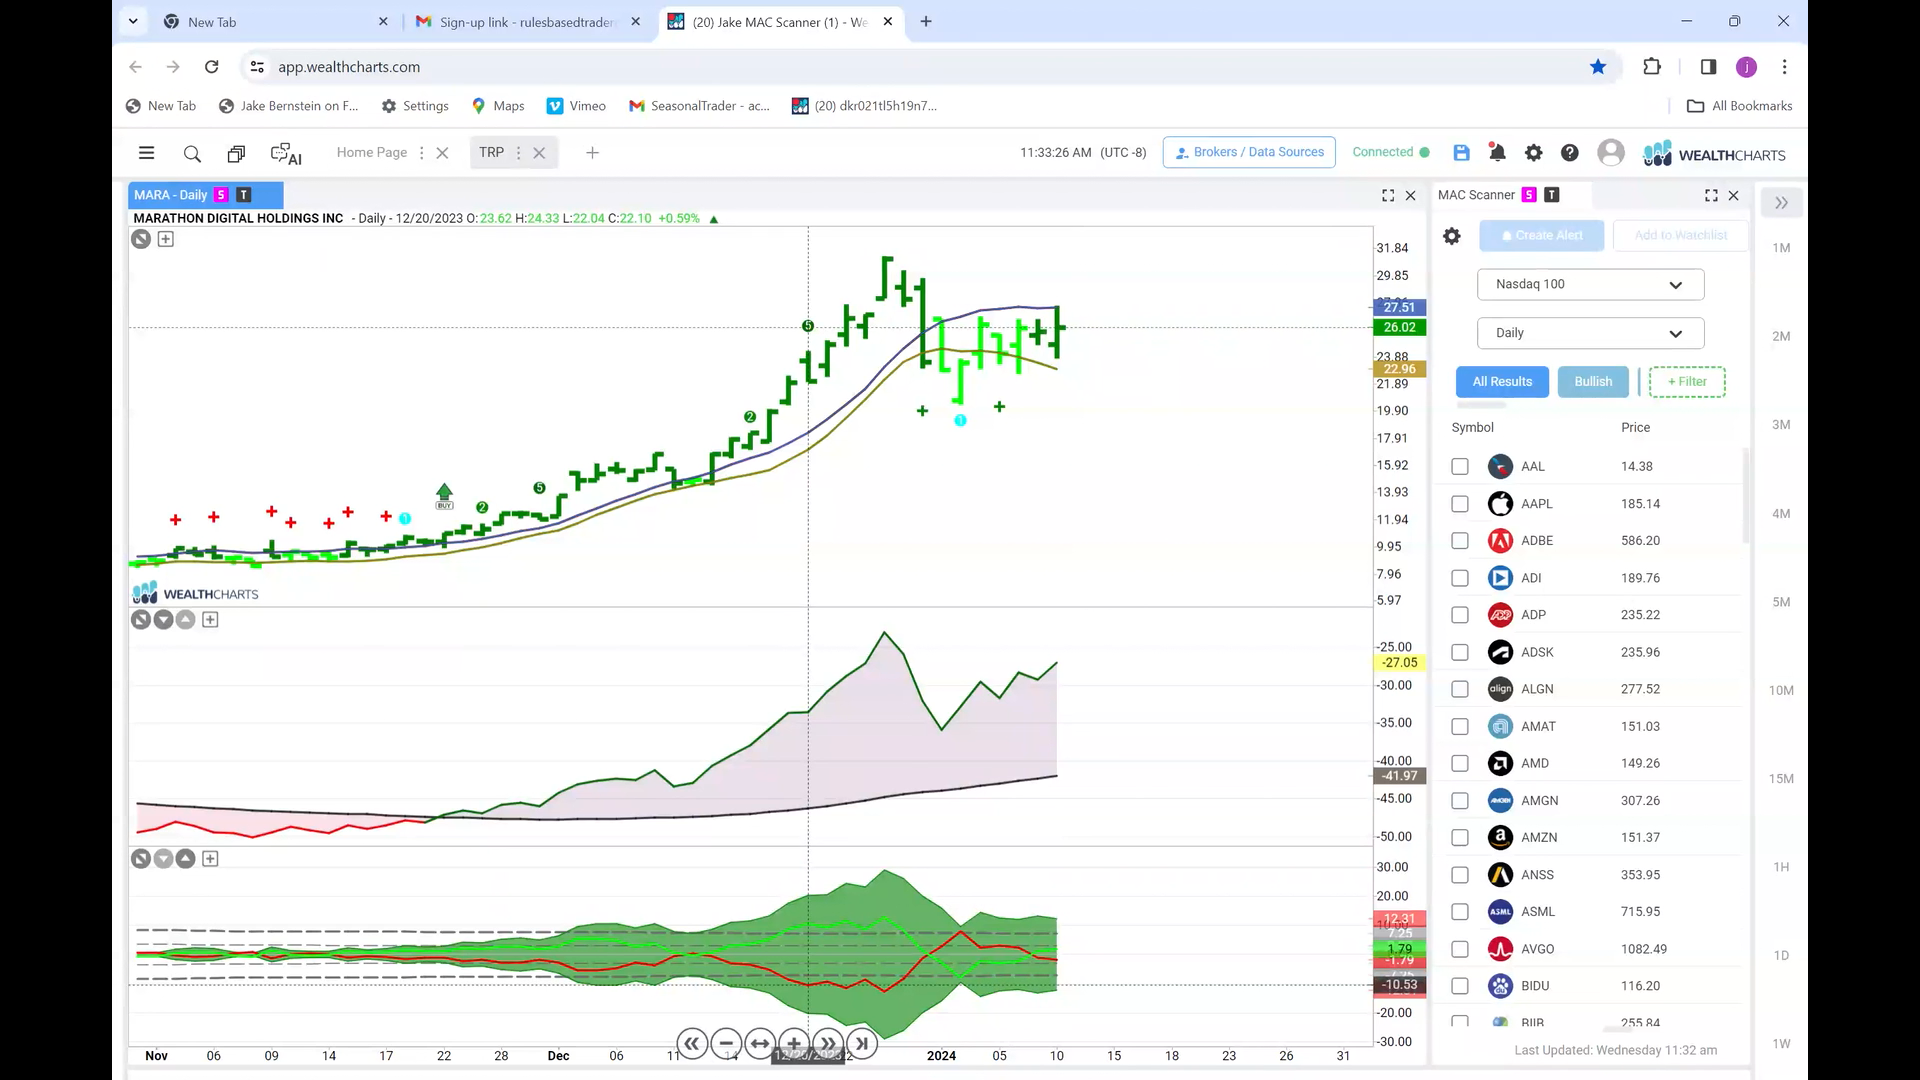Zoom out the chart with minus button
The height and width of the screenshot is (1080, 1920).
(726, 1044)
